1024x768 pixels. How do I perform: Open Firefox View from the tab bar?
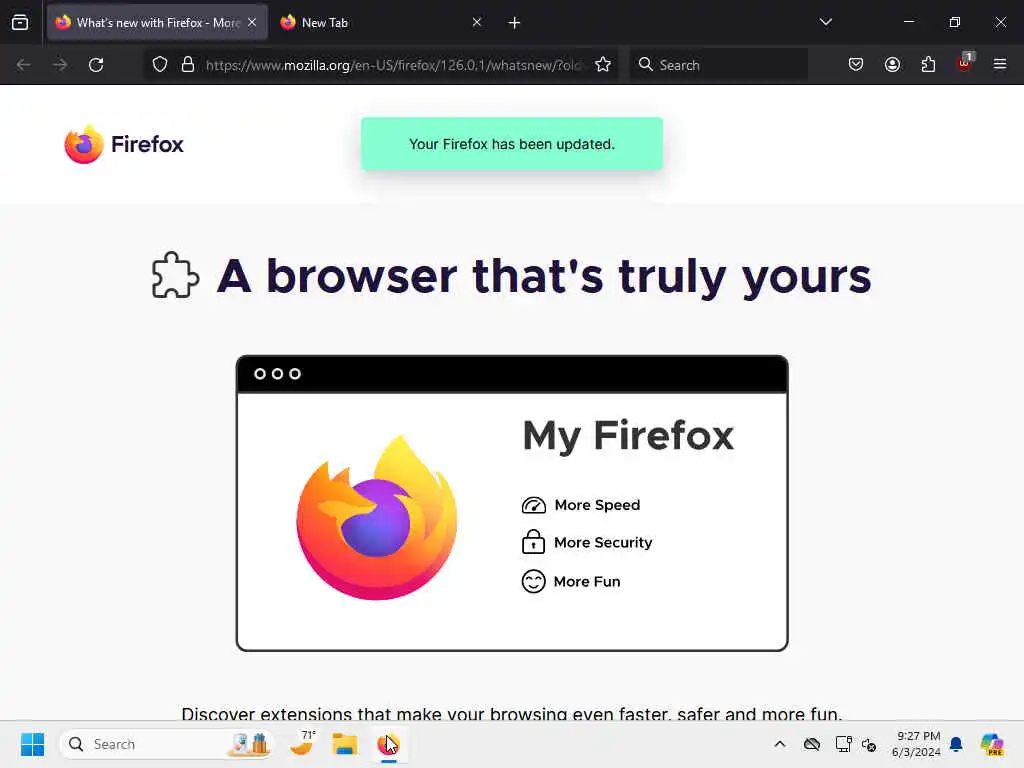click(20, 23)
